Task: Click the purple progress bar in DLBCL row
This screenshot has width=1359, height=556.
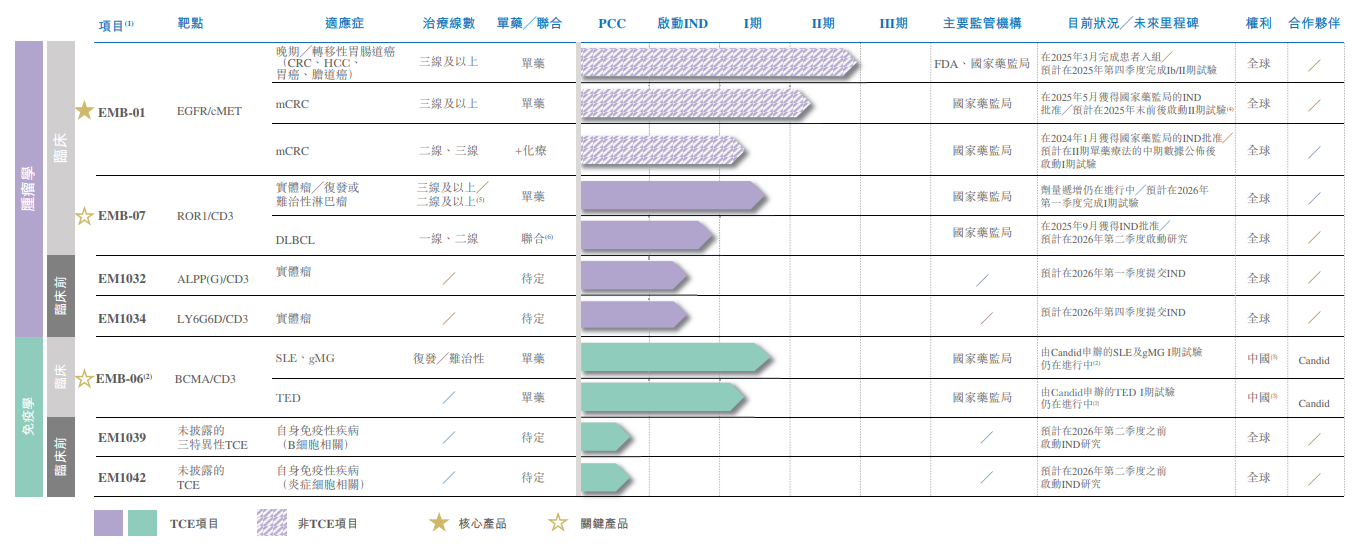Action: click(647, 236)
